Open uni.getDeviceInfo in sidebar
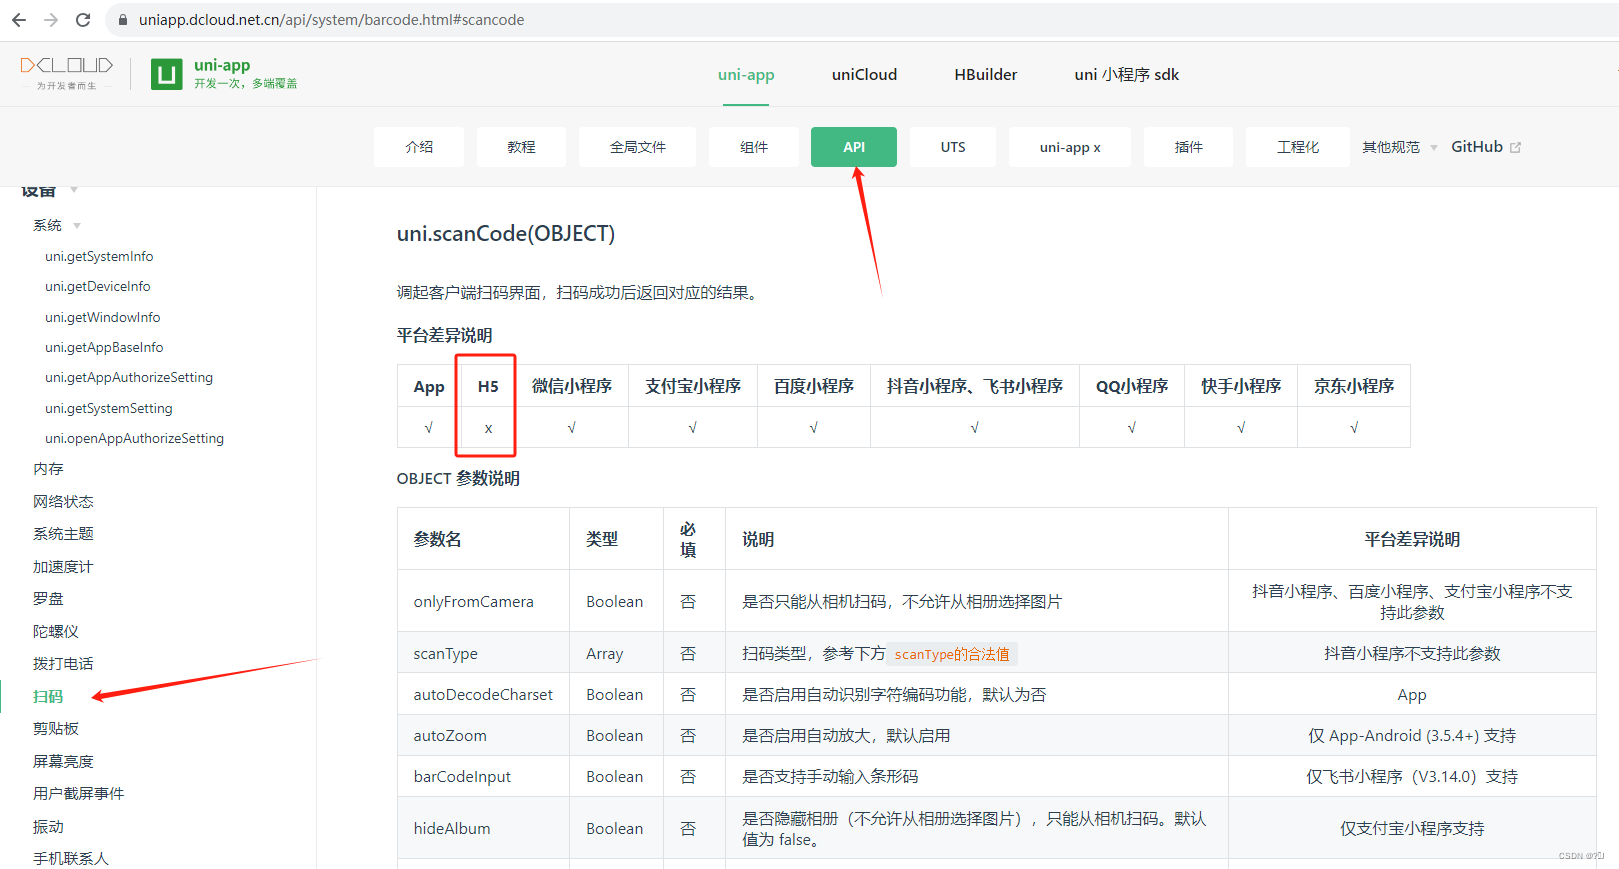The image size is (1619, 869). 98,287
